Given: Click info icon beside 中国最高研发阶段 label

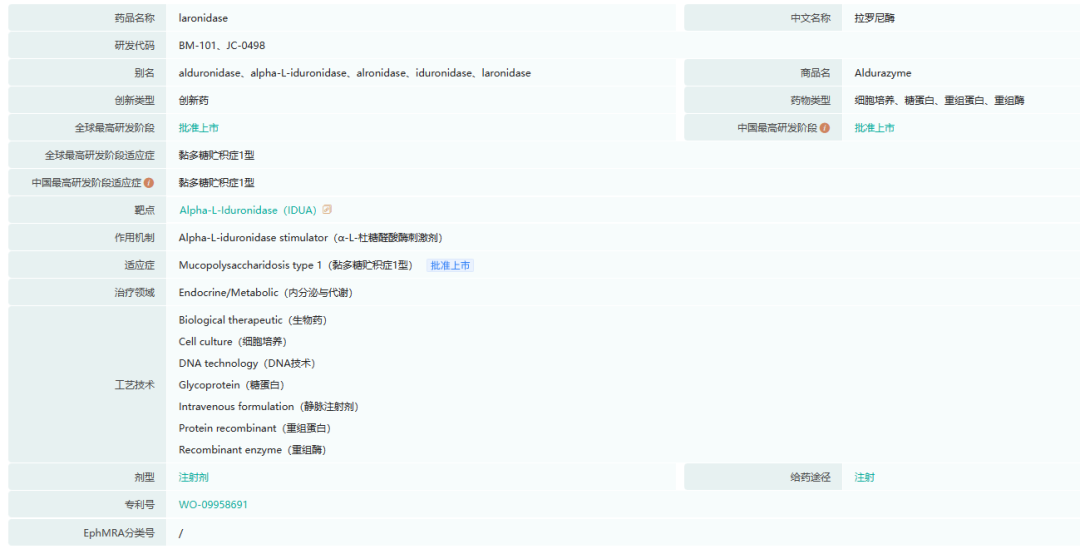Looking at the screenshot, I should (x=825, y=128).
